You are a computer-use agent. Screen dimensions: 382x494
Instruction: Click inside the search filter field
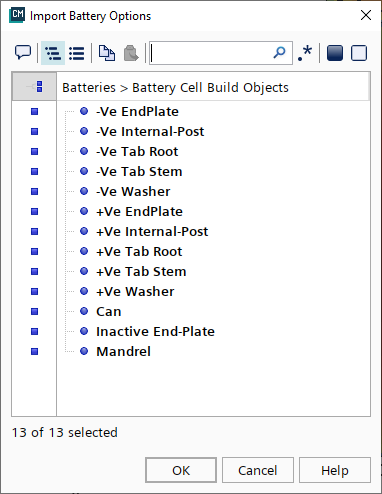point(211,53)
